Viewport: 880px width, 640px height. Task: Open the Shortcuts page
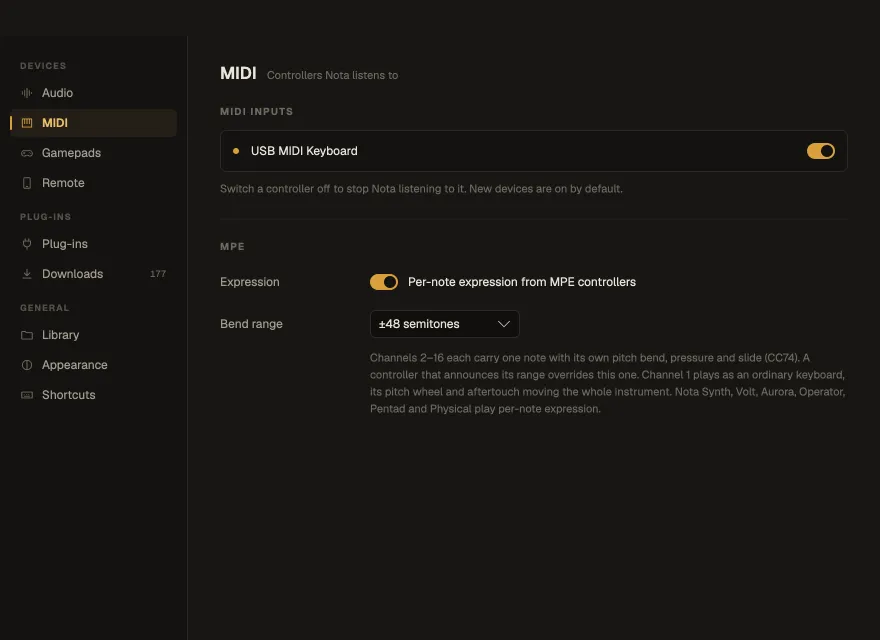[94, 395]
